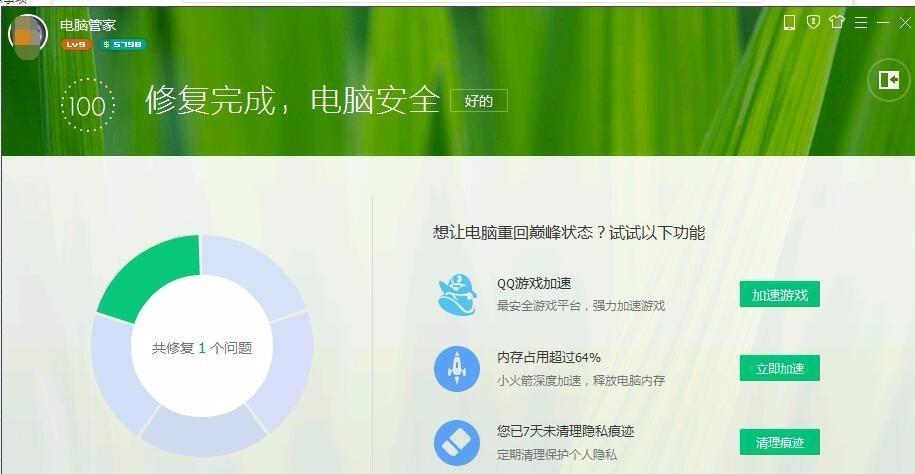Click the Lv9 level badge
The image size is (915, 474).
tap(76, 44)
